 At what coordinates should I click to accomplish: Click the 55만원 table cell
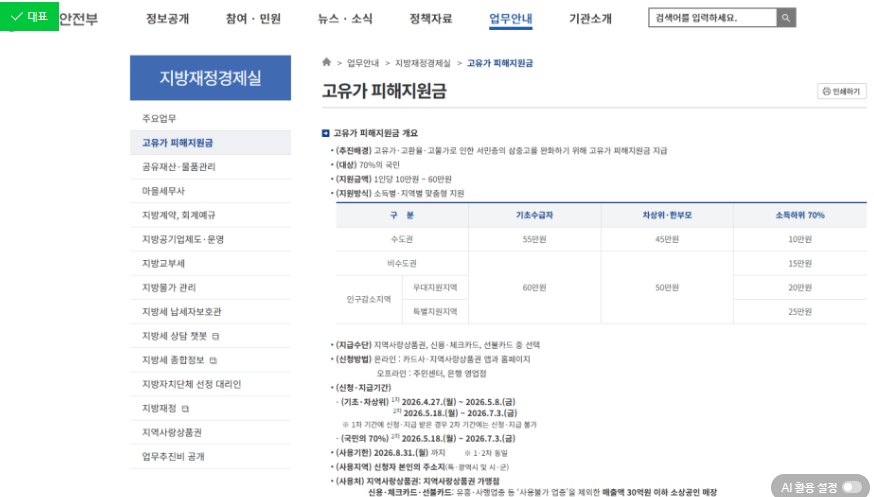(x=535, y=240)
